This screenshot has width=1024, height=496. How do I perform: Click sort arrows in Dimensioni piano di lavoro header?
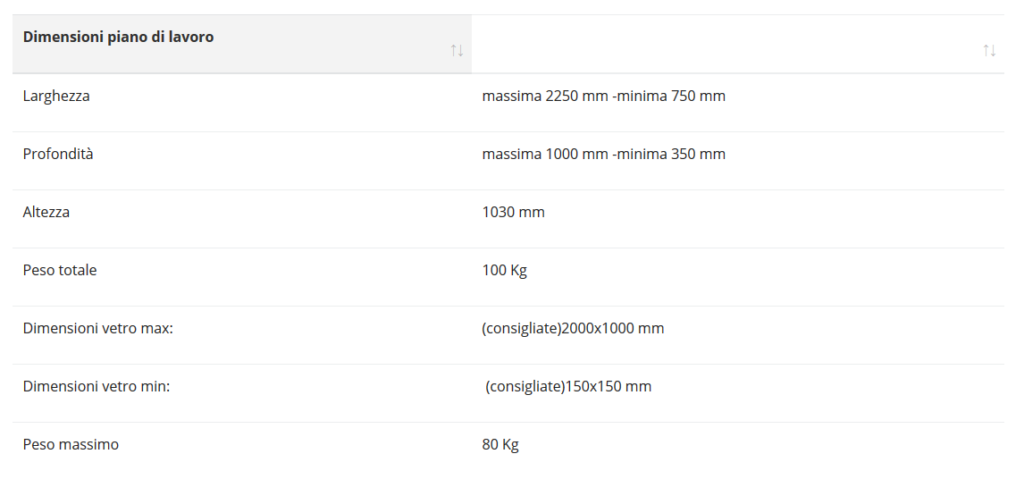point(457,51)
